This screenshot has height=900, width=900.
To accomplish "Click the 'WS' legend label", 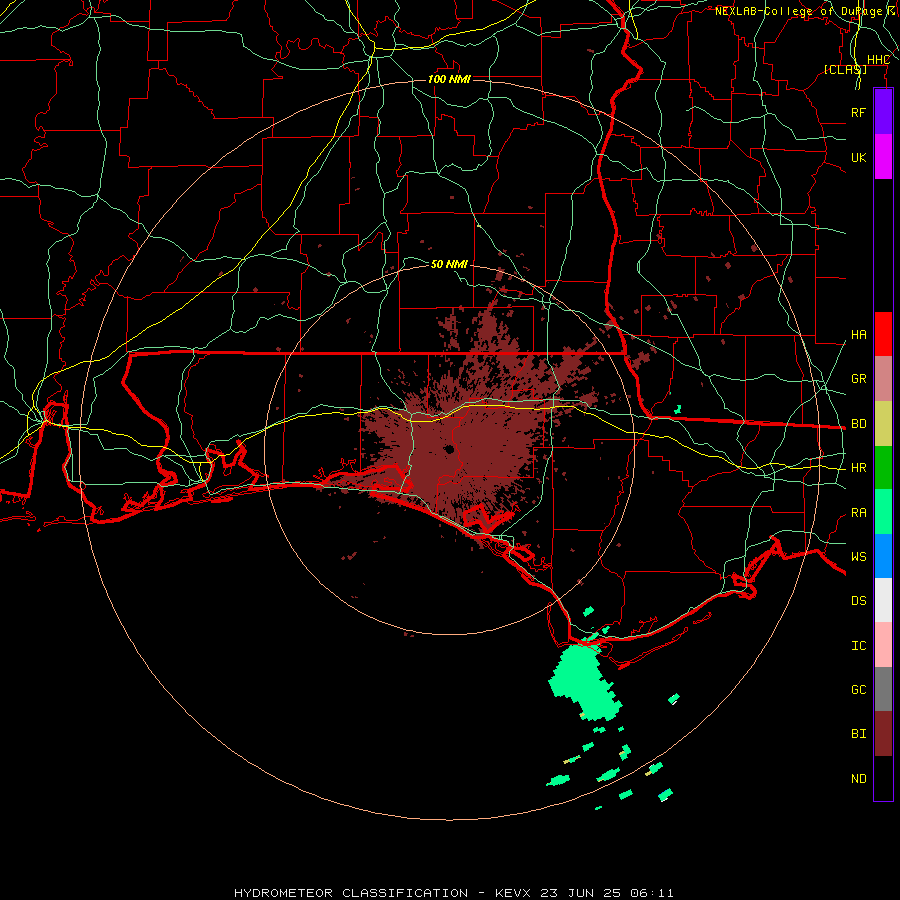I will [858, 557].
